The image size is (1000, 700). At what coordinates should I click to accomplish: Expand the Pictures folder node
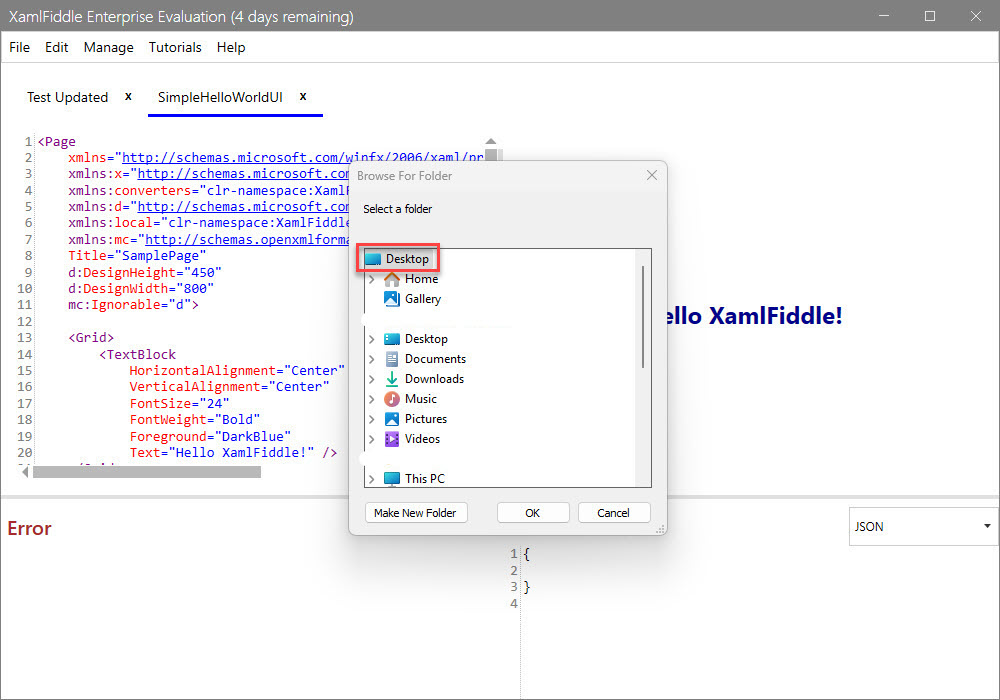coord(372,419)
